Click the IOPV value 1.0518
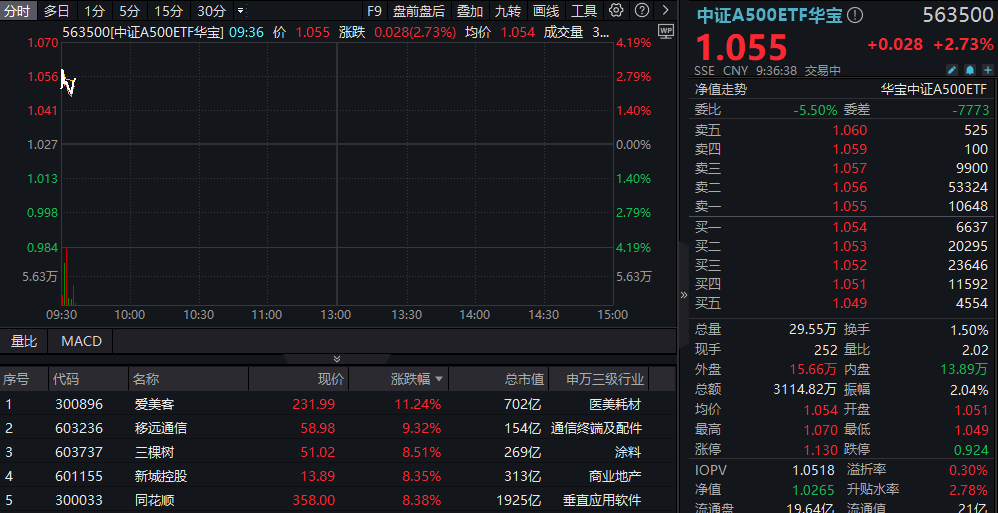The height and width of the screenshot is (513, 998). [813, 470]
